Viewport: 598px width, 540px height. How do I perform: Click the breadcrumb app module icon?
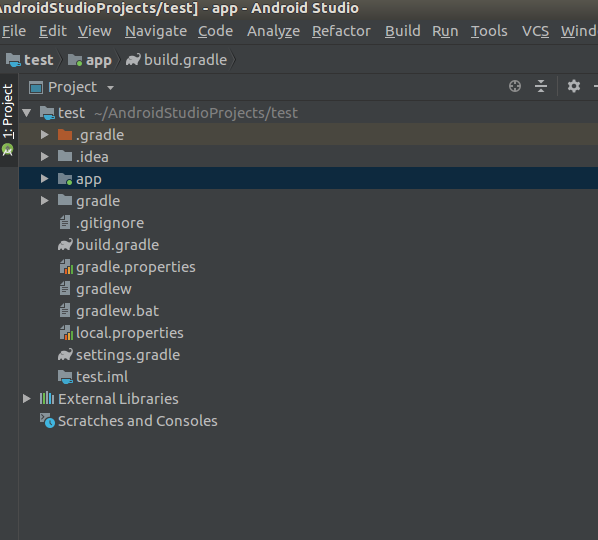(x=75, y=60)
